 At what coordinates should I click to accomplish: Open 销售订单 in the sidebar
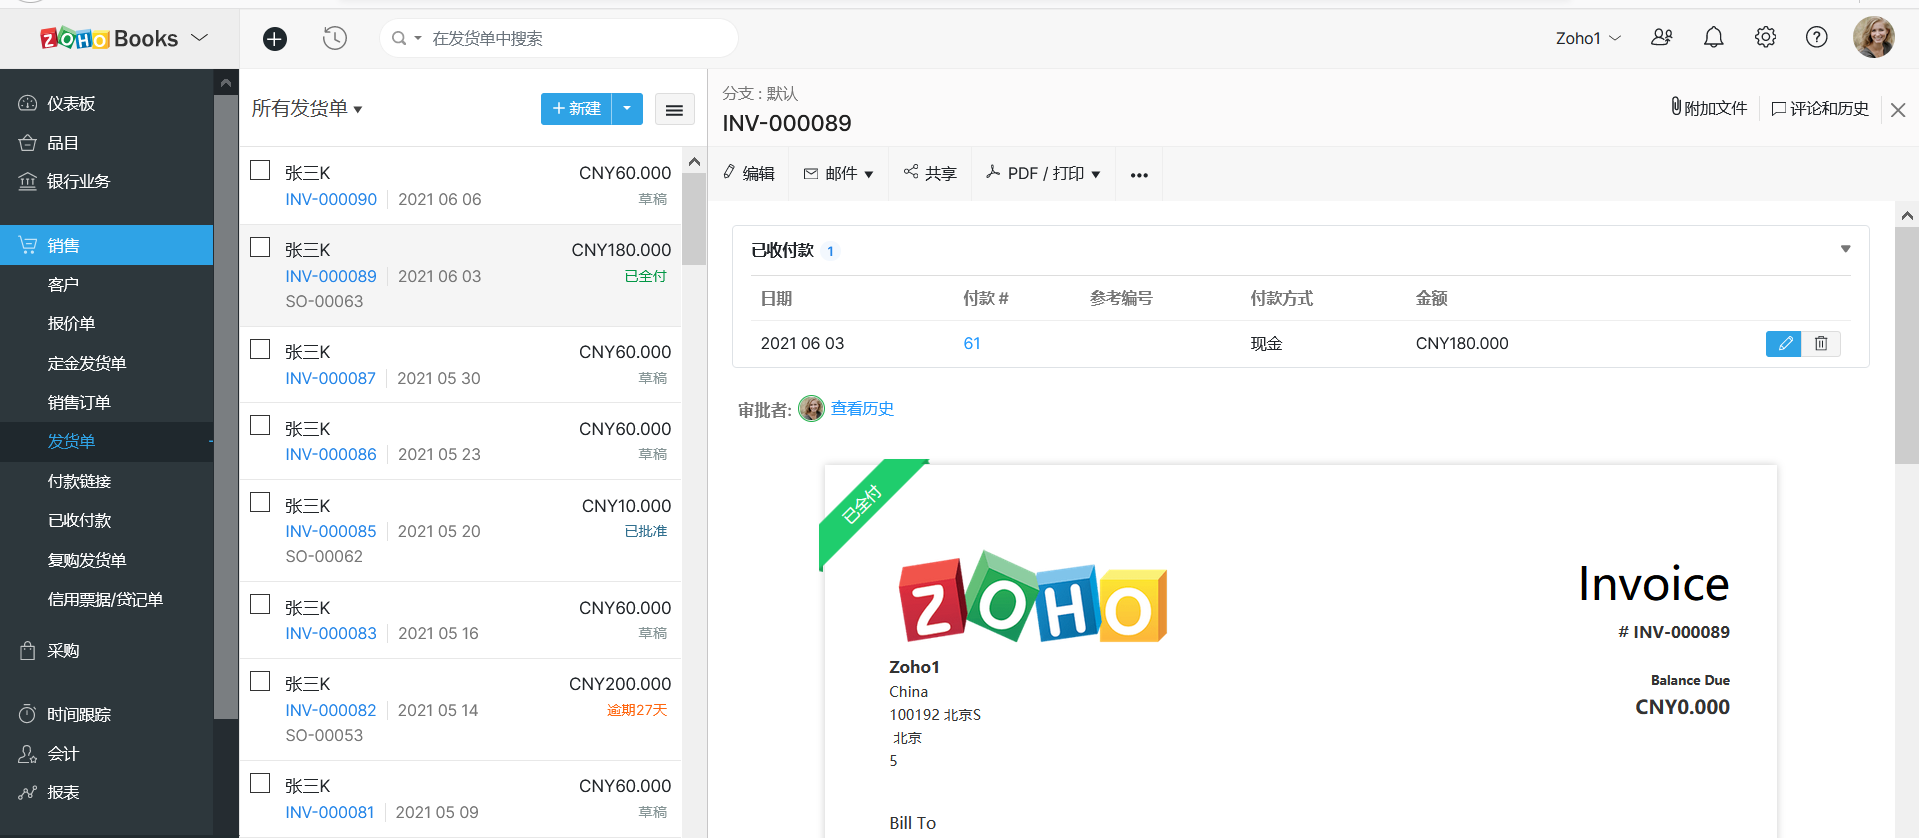pyautogui.click(x=79, y=402)
